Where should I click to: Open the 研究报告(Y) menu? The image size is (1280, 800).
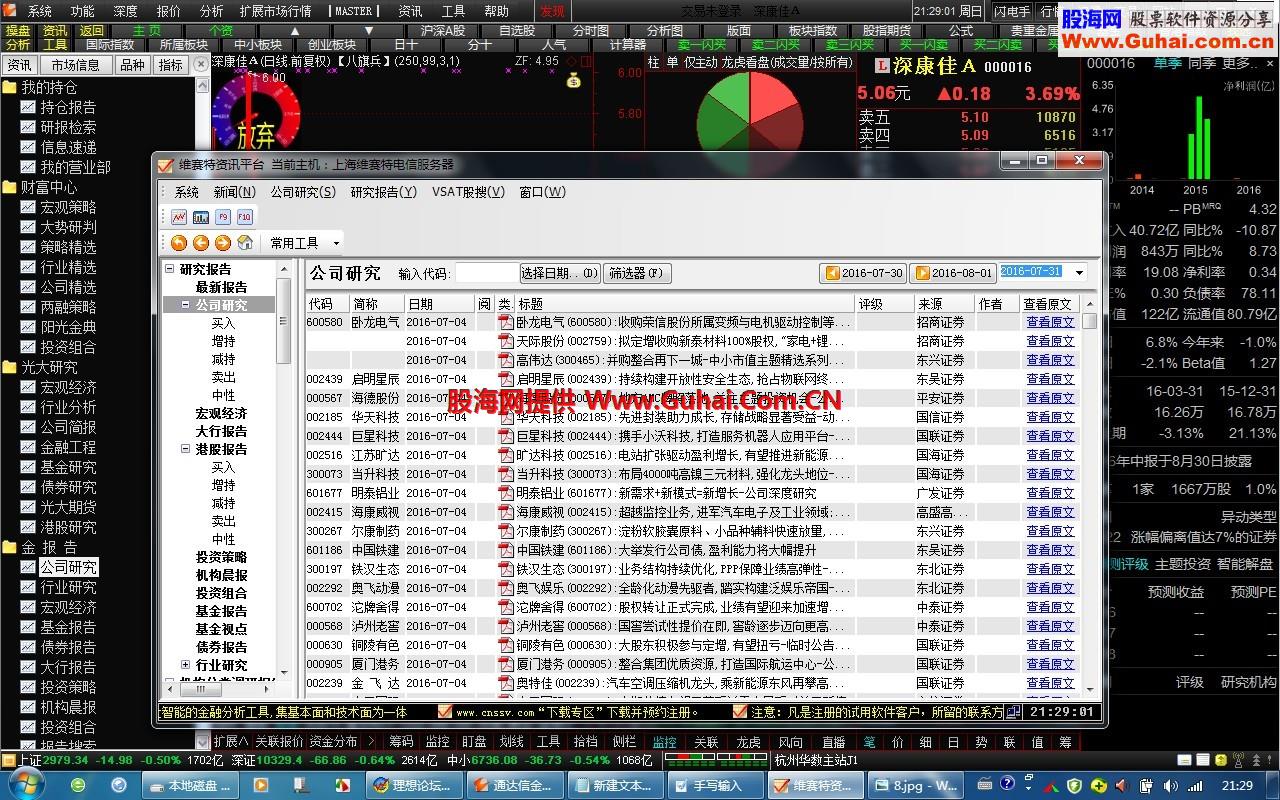pyautogui.click(x=384, y=192)
